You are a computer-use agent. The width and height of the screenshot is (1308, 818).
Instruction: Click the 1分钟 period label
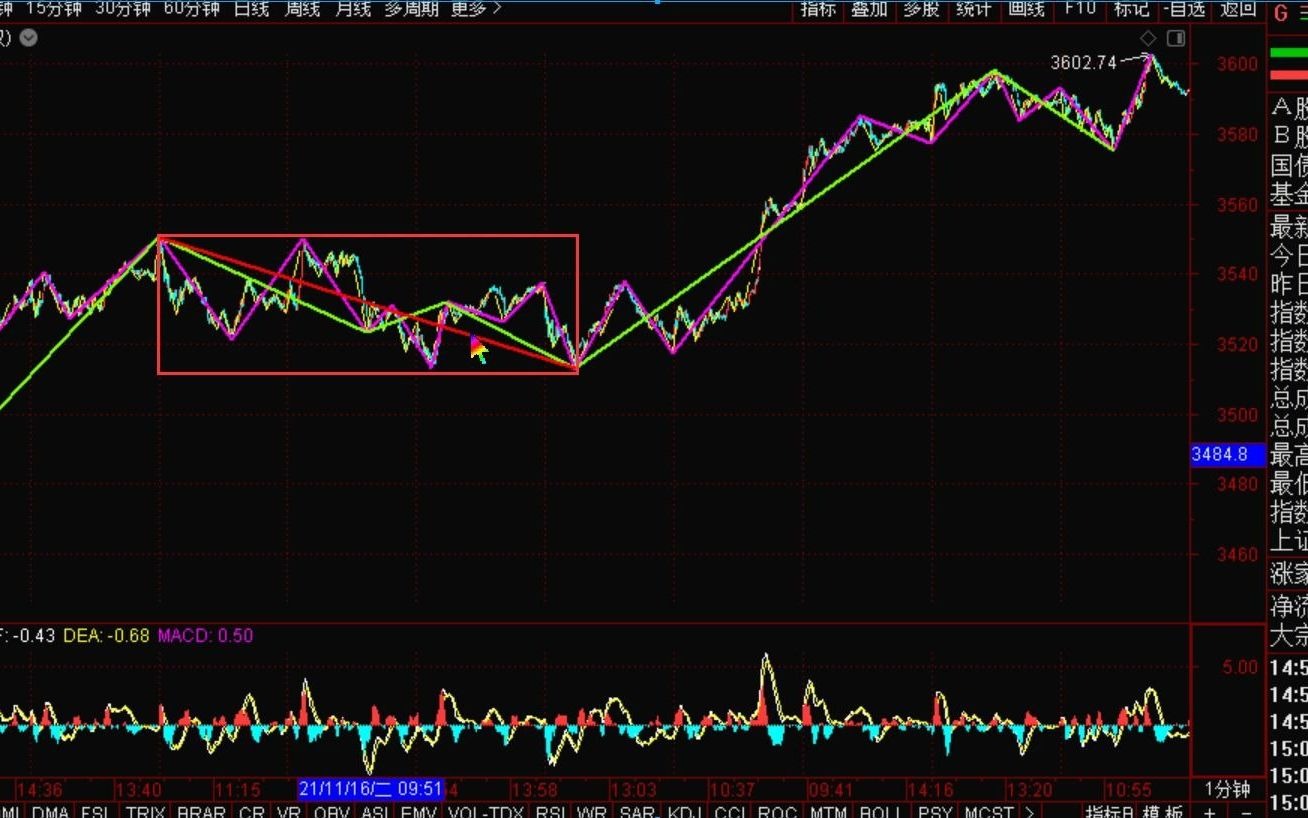click(x=1227, y=789)
